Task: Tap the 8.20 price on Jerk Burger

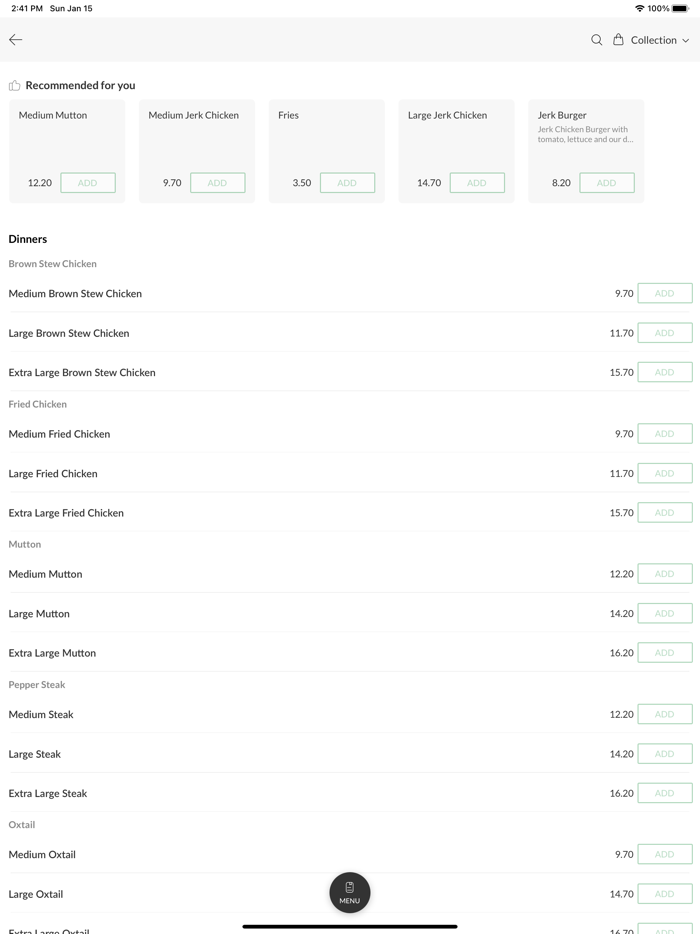Action: pyautogui.click(x=561, y=183)
